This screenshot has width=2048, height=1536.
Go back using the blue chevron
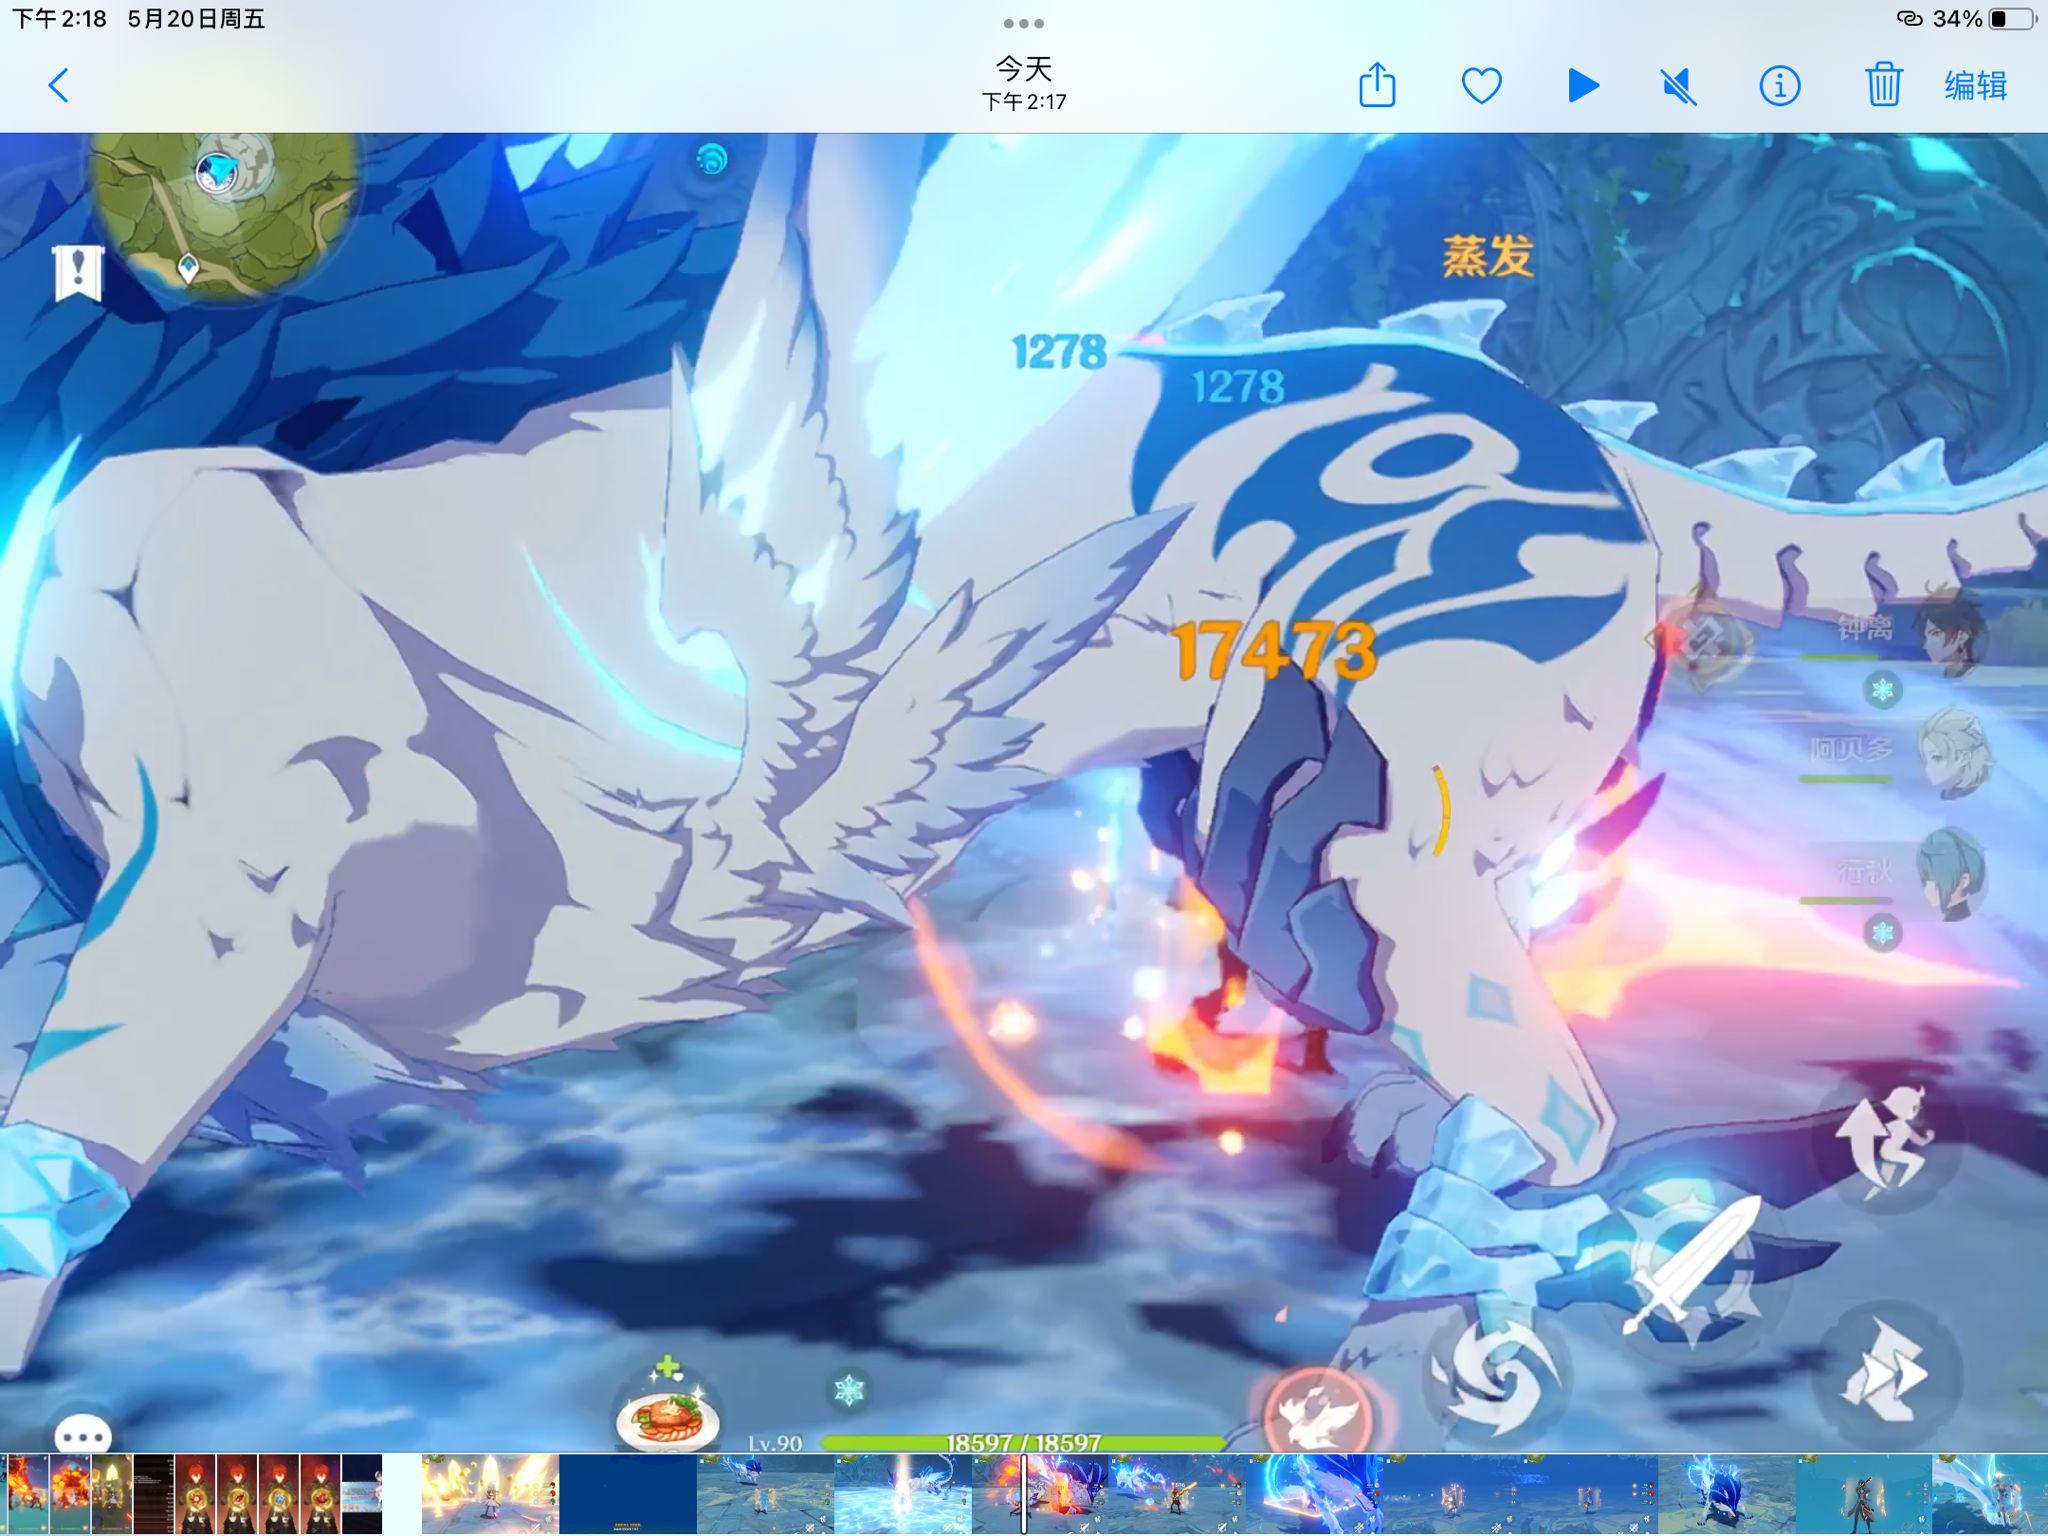(x=59, y=86)
